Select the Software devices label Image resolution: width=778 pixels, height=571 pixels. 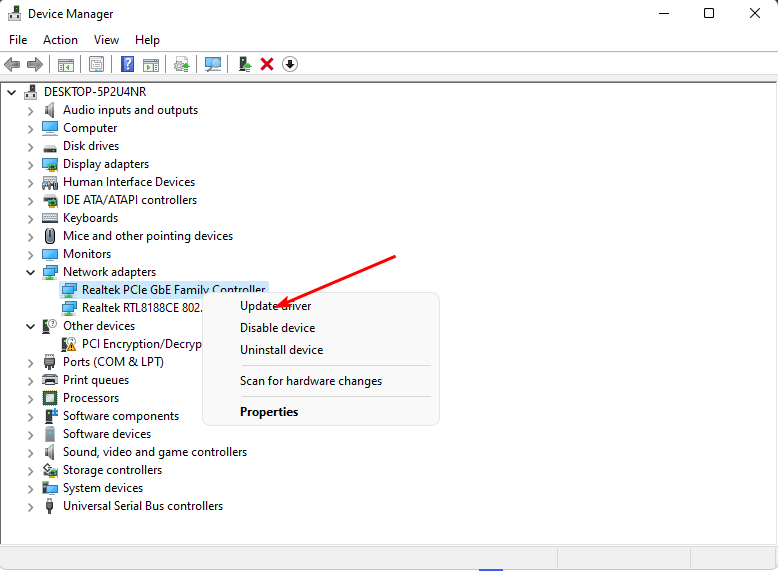(x=107, y=434)
